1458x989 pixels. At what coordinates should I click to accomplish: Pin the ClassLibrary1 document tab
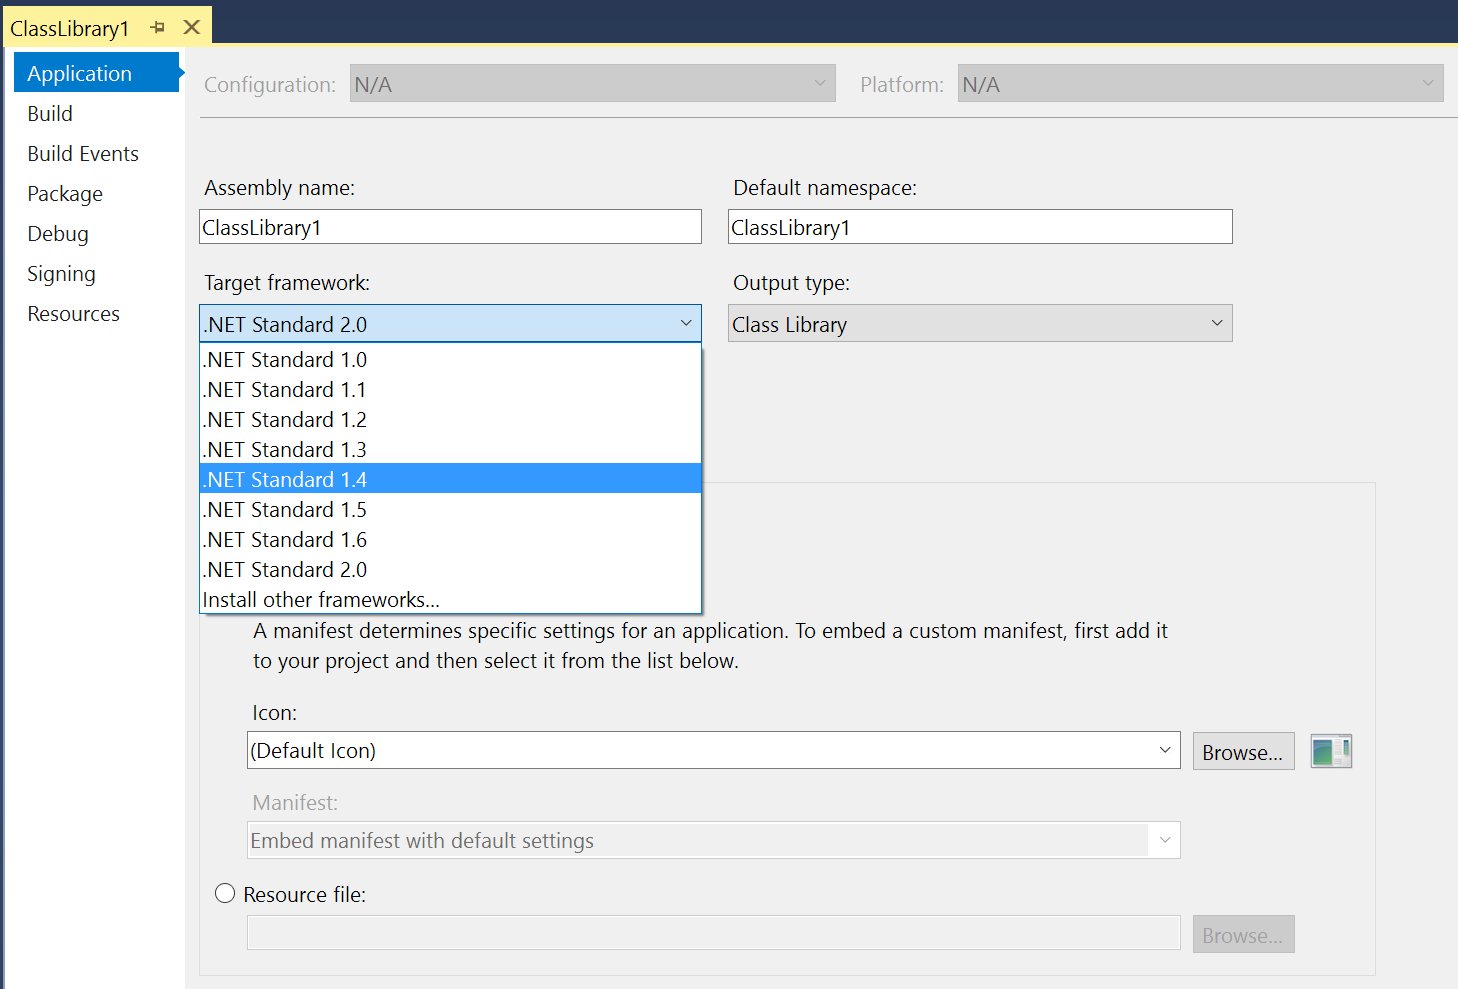[157, 28]
